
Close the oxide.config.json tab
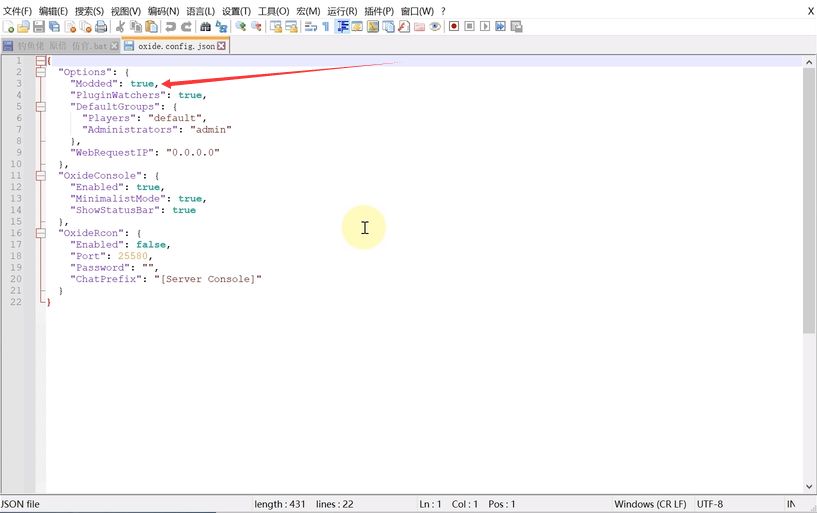[222, 46]
